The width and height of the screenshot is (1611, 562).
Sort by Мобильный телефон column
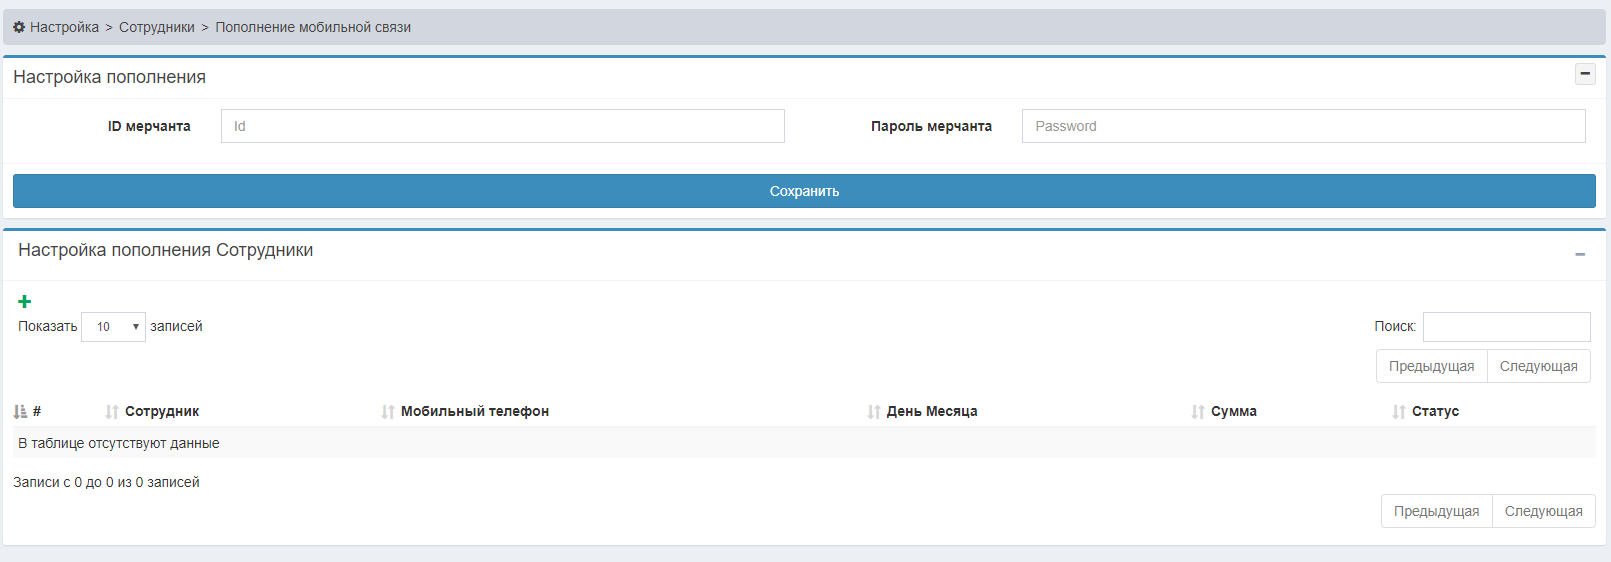pos(474,411)
